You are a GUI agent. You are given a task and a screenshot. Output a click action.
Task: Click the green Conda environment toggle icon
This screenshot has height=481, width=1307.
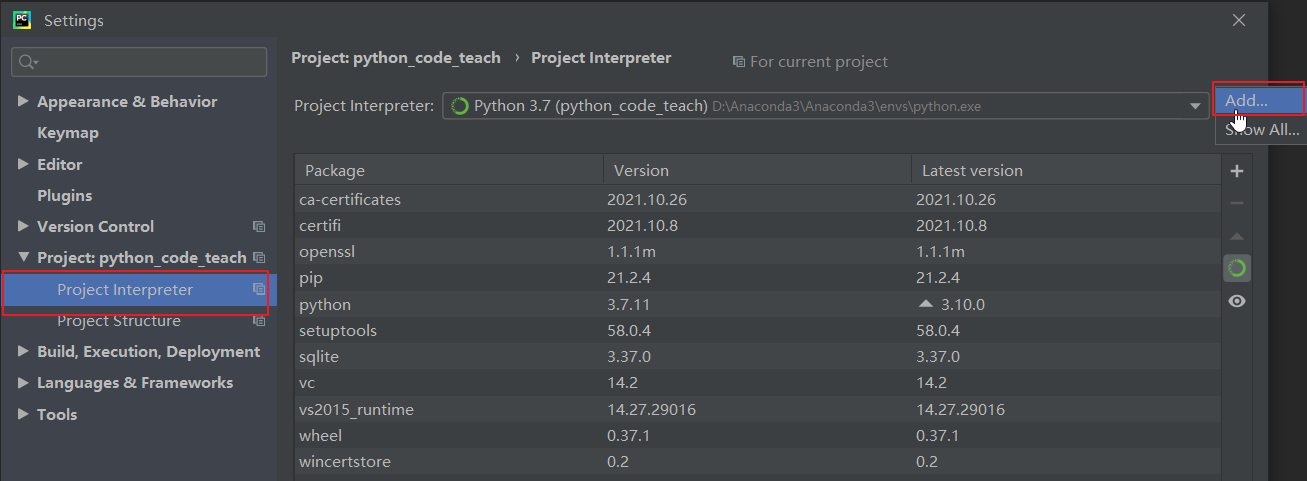tap(1237, 268)
